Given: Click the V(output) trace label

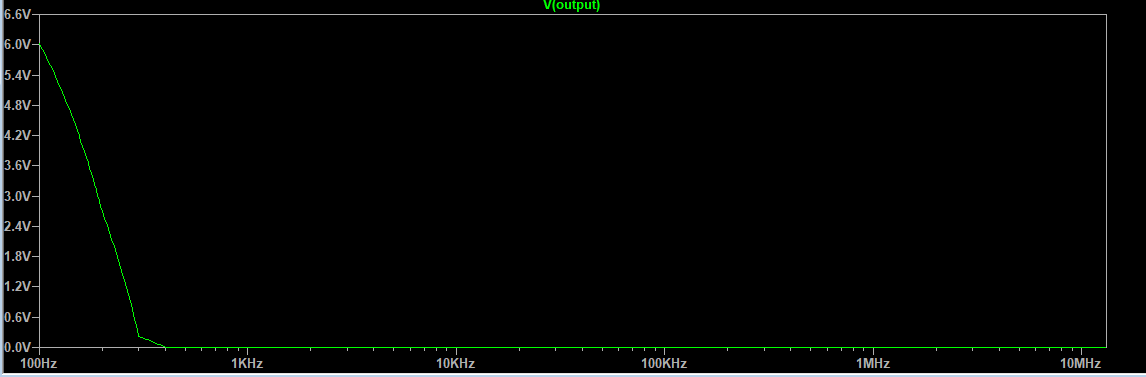Looking at the screenshot, I should click(572, 6).
